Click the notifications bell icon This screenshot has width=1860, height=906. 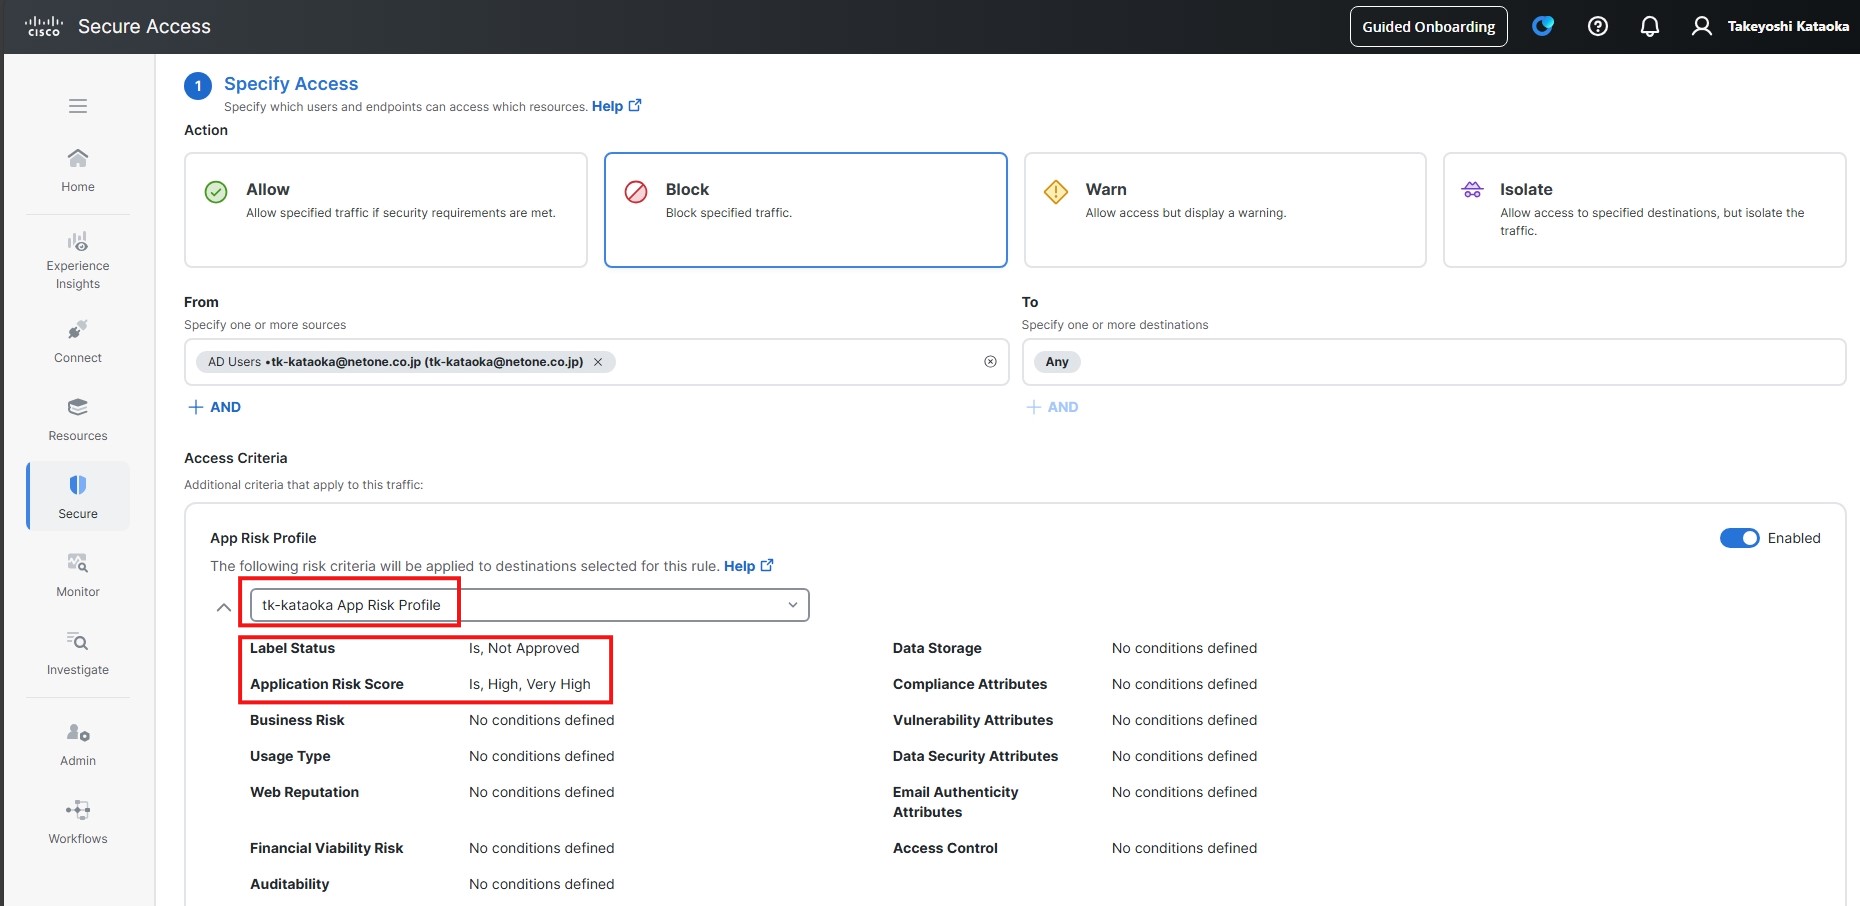click(x=1650, y=27)
